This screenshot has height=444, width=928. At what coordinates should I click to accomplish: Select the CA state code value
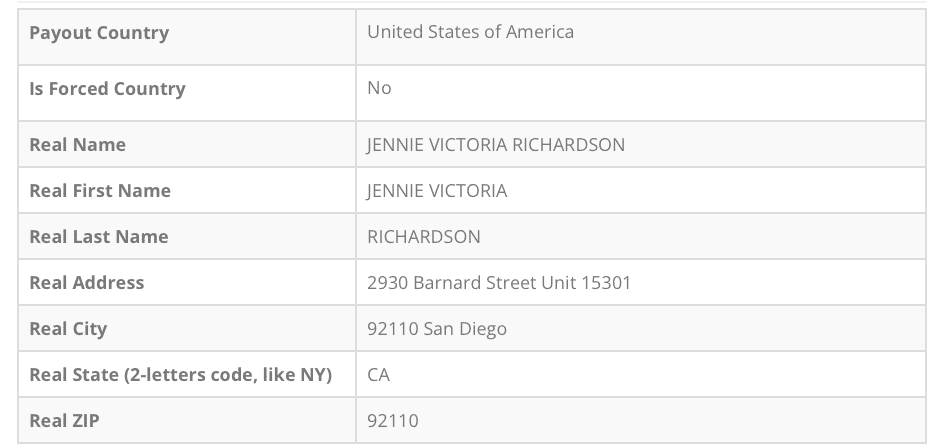(x=379, y=375)
